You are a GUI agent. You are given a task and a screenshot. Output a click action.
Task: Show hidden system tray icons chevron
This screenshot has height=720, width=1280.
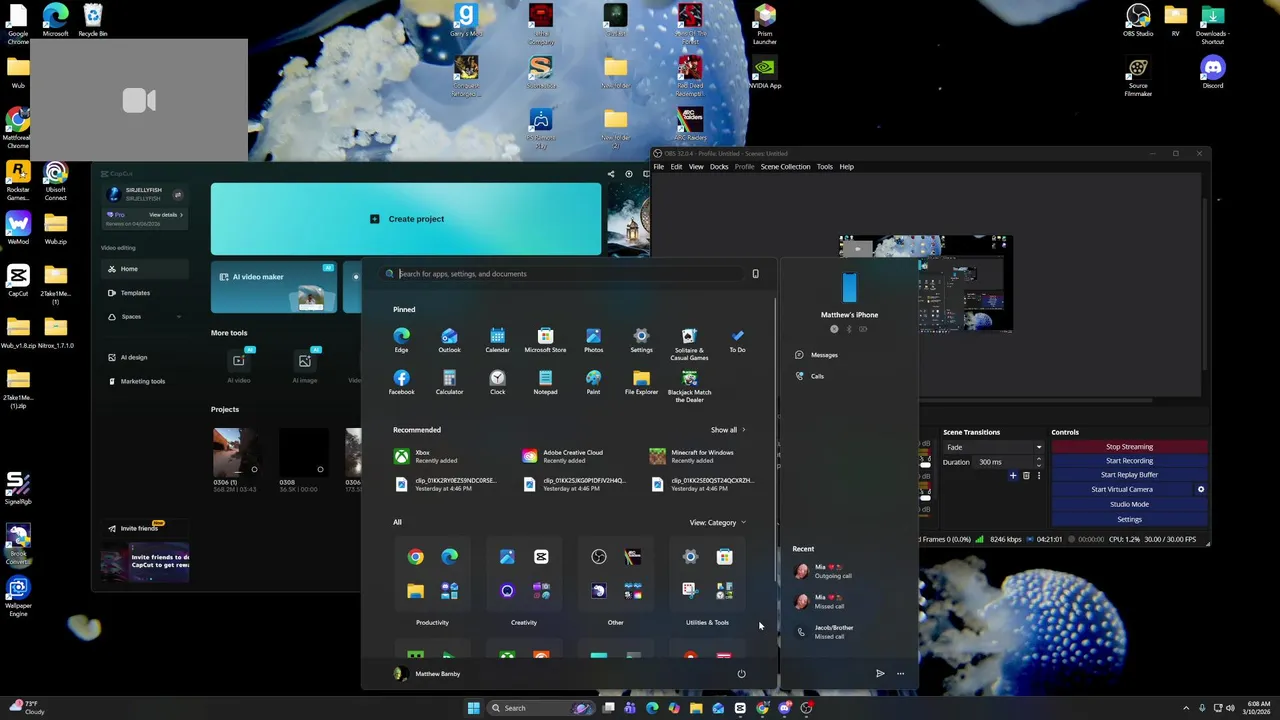click(1186, 708)
